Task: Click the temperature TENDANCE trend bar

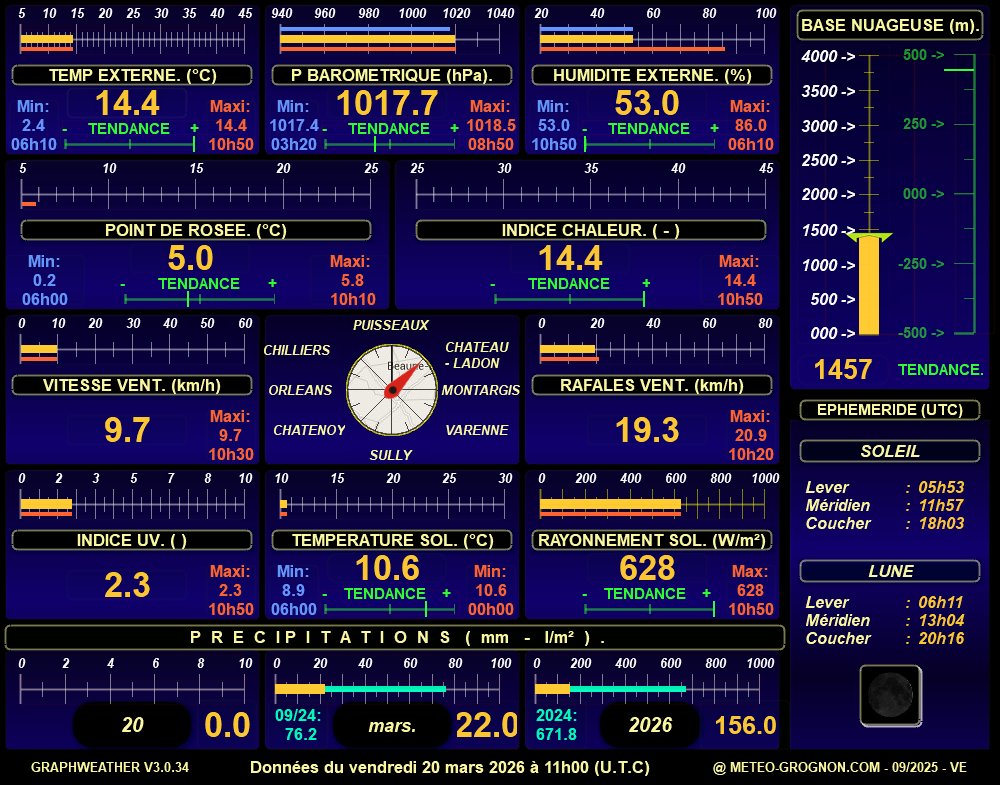Action: 130,145
